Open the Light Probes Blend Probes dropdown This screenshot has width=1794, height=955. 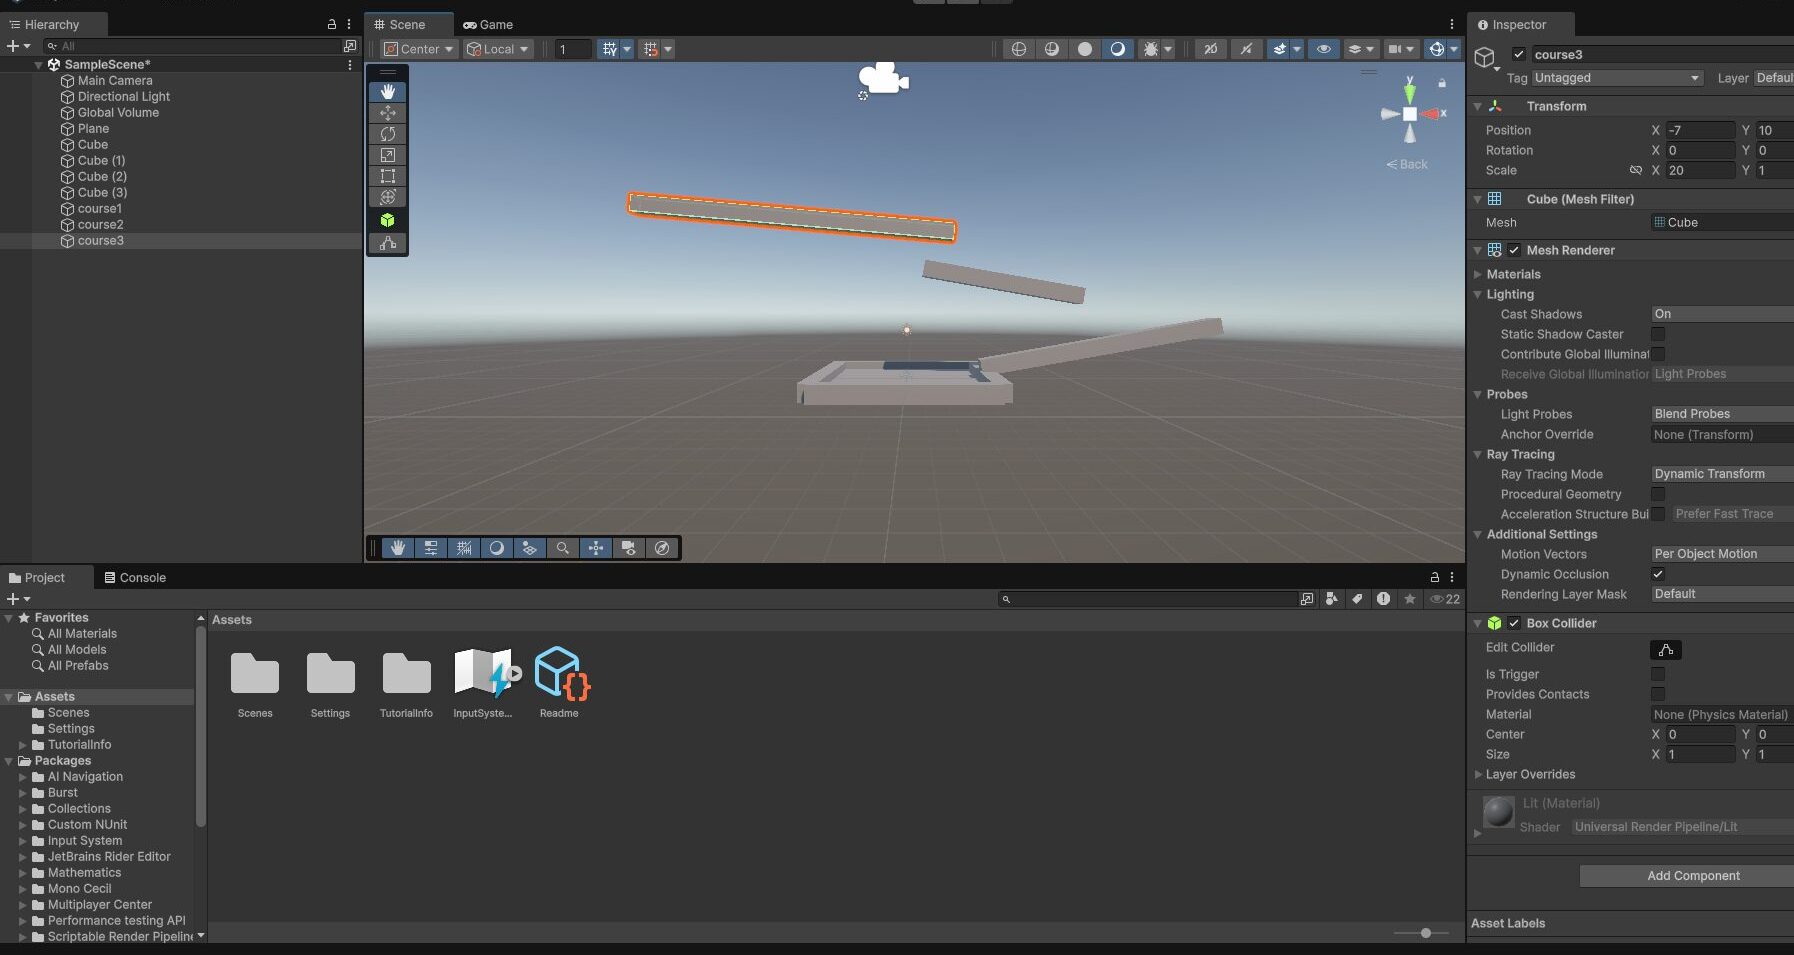coord(1721,414)
